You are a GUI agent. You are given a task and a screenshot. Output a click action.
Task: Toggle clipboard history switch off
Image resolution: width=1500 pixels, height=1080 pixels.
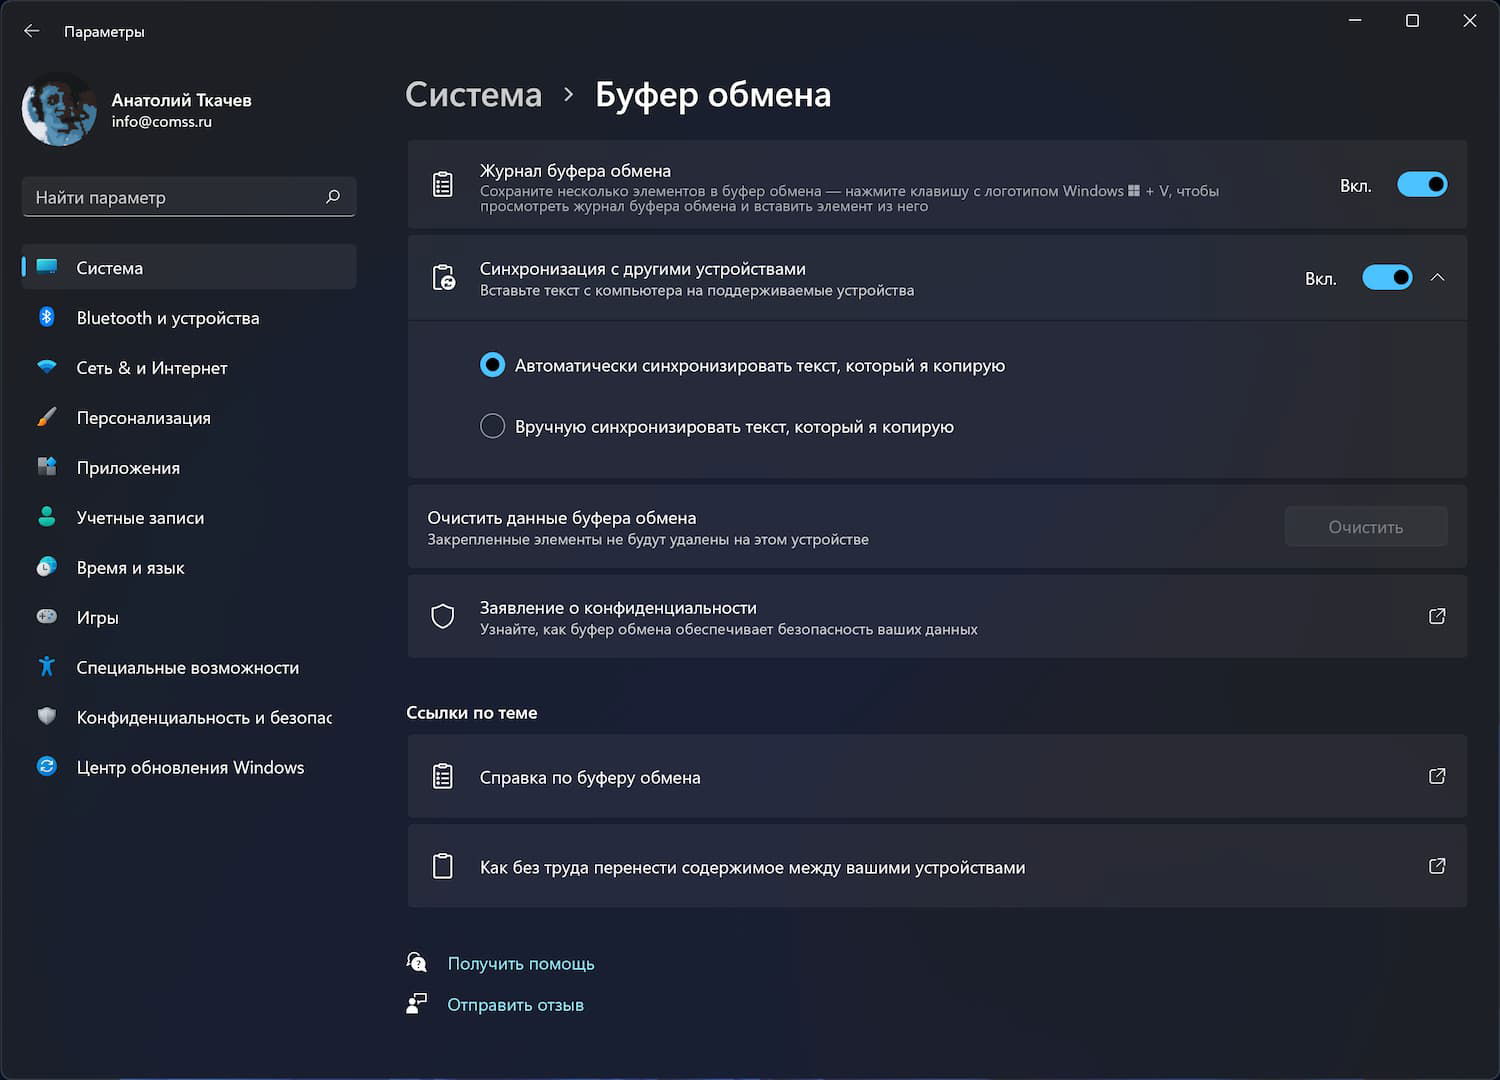tap(1421, 185)
